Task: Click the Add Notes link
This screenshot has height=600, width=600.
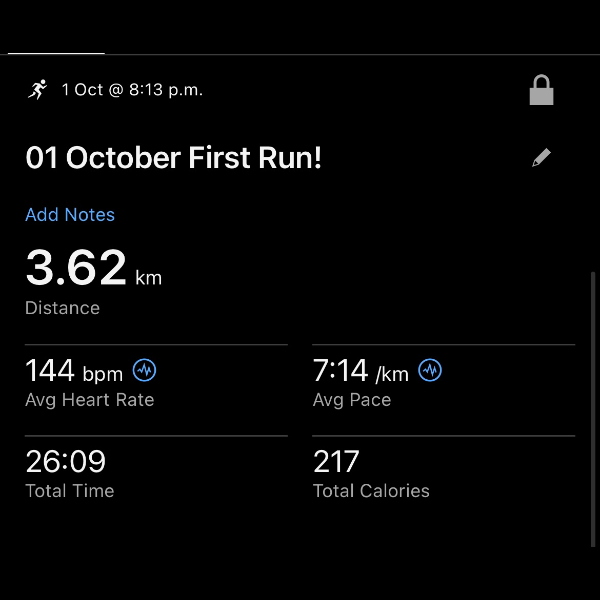Action: tap(70, 215)
